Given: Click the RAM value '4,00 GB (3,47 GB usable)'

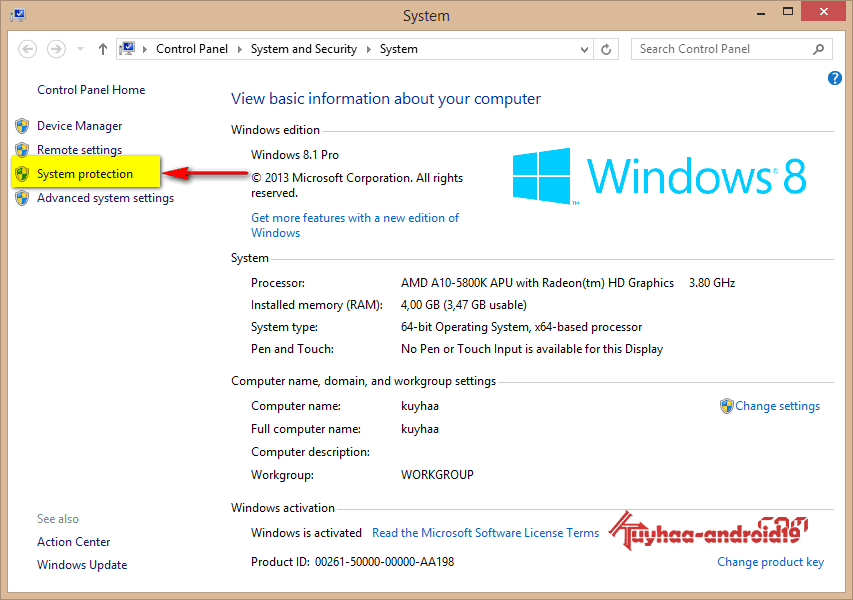Looking at the screenshot, I should pos(463,305).
